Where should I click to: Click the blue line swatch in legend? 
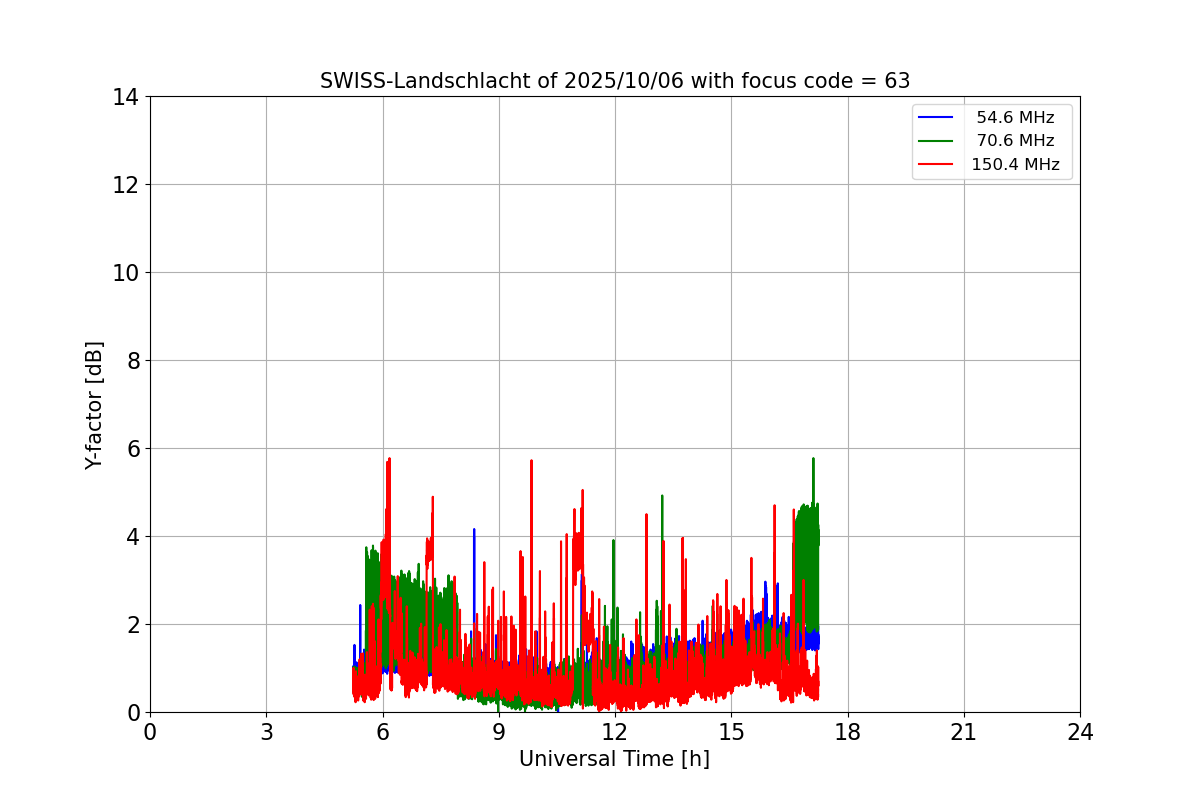936,118
